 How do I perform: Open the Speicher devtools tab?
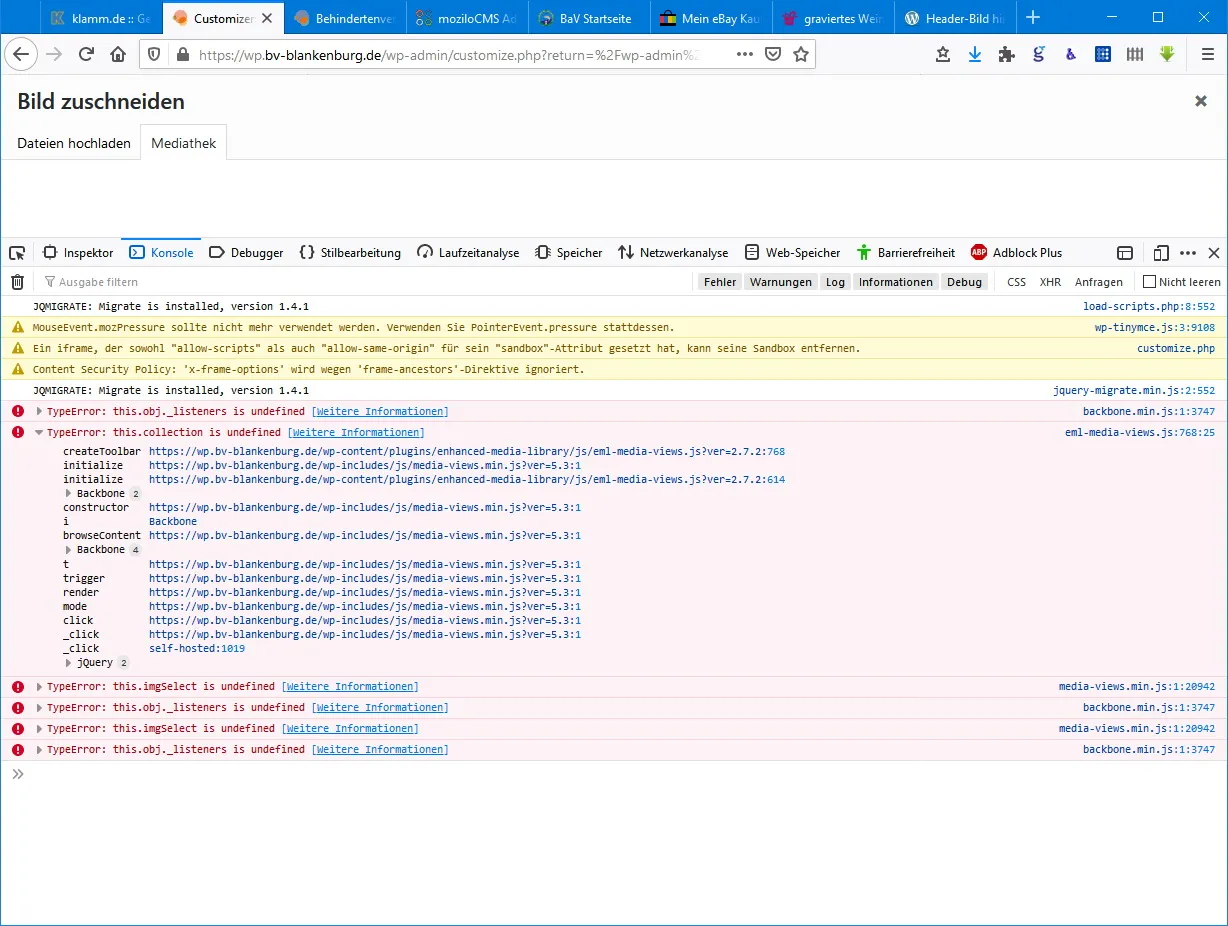(x=569, y=253)
